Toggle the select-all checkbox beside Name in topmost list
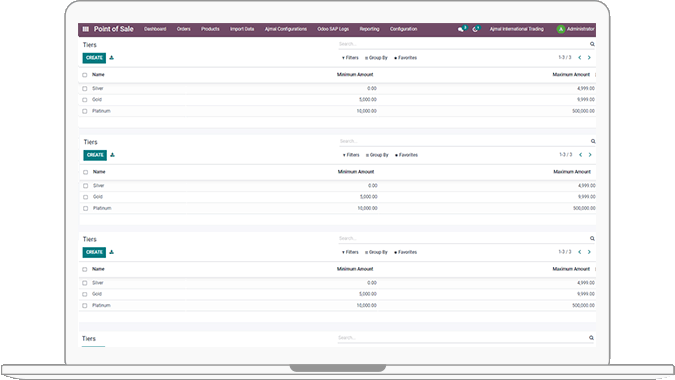 85,75
